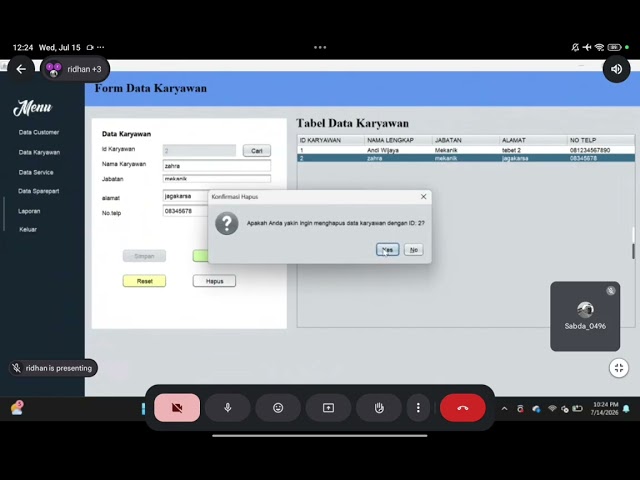Go back with the arrow button
The width and height of the screenshot is (640, 480).
coord(21,69)
